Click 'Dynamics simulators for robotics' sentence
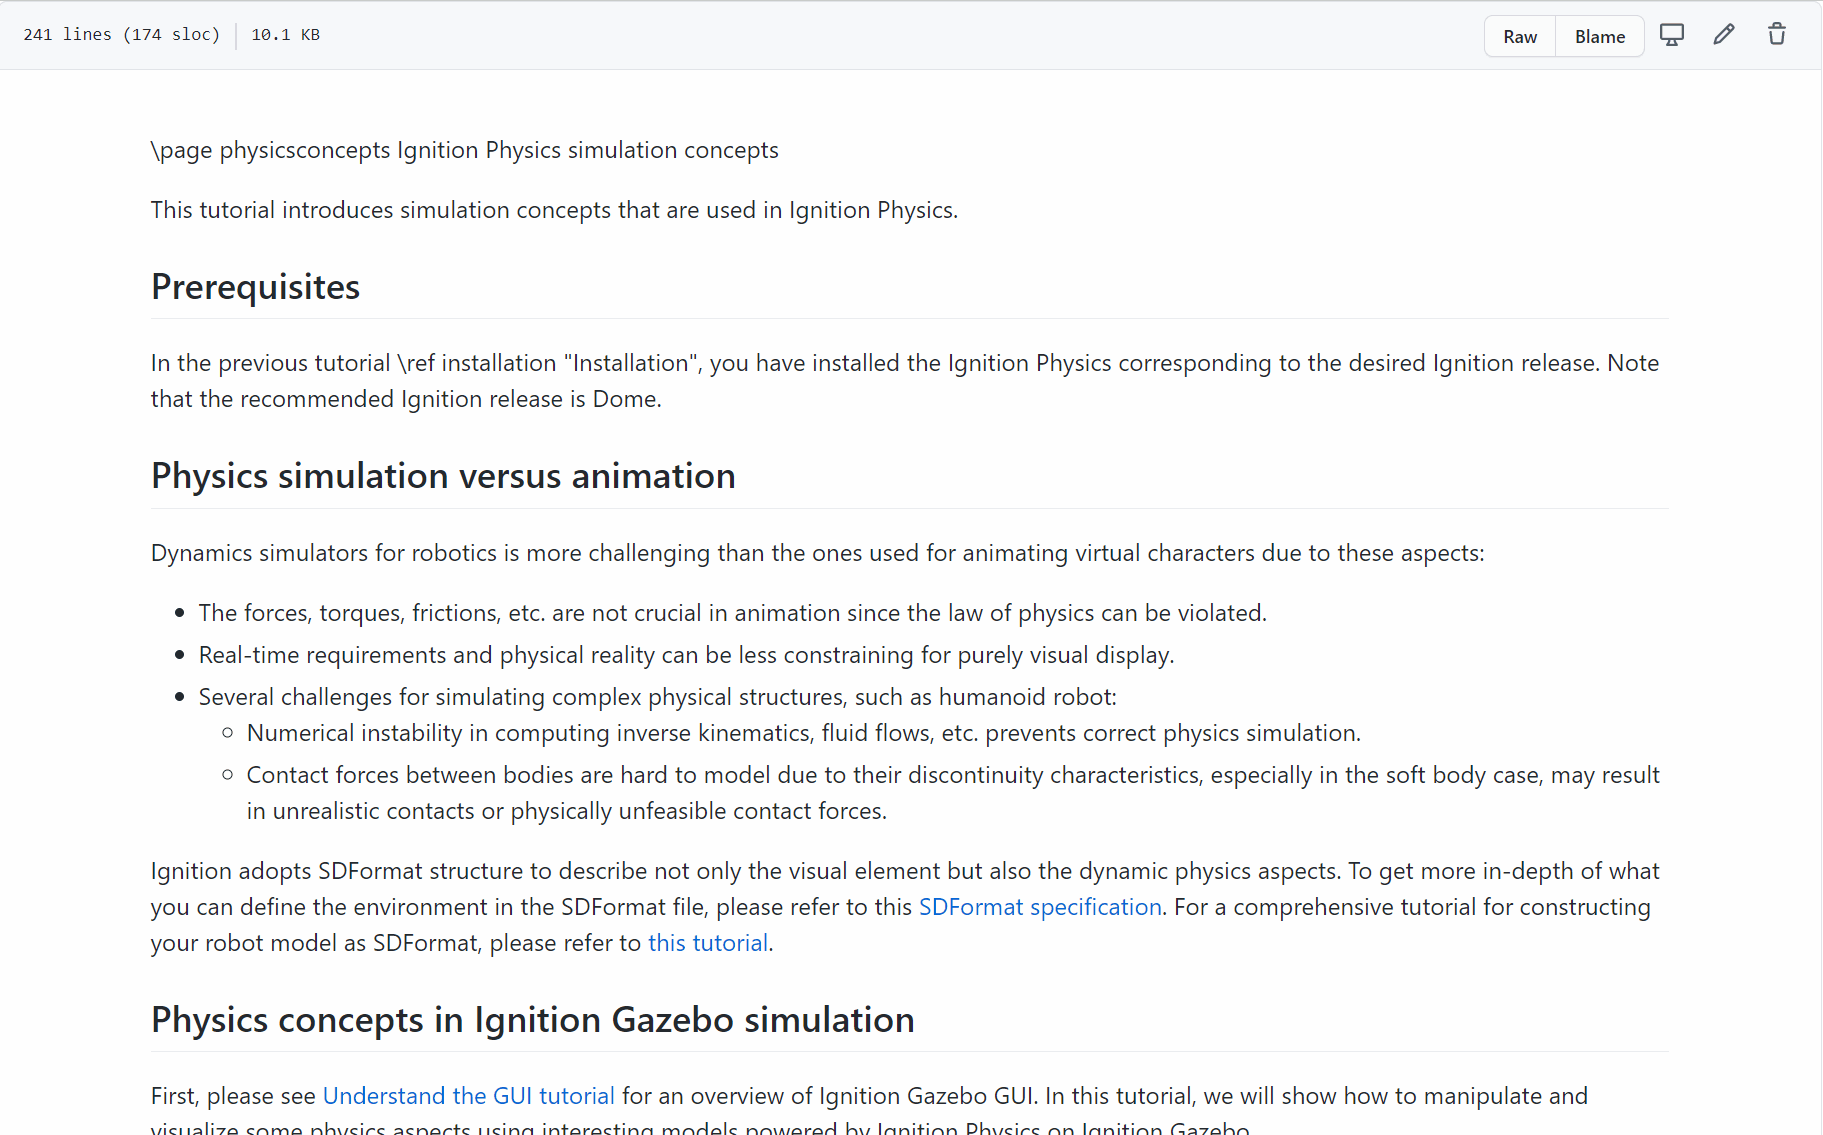Image resolution: width=1823 pixels, height=1135 pixels. [x=818, y=553]
